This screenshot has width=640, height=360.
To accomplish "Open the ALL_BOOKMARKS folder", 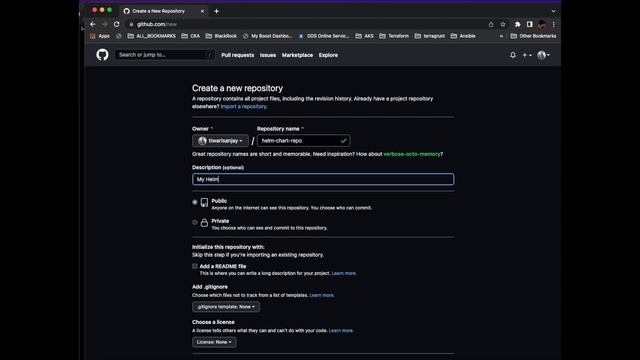I will coord(151,36).
